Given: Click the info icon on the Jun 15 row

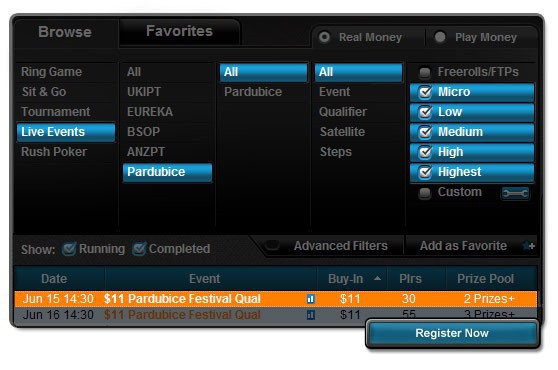Looking at the screenshot, I should (x=311, y=299).
